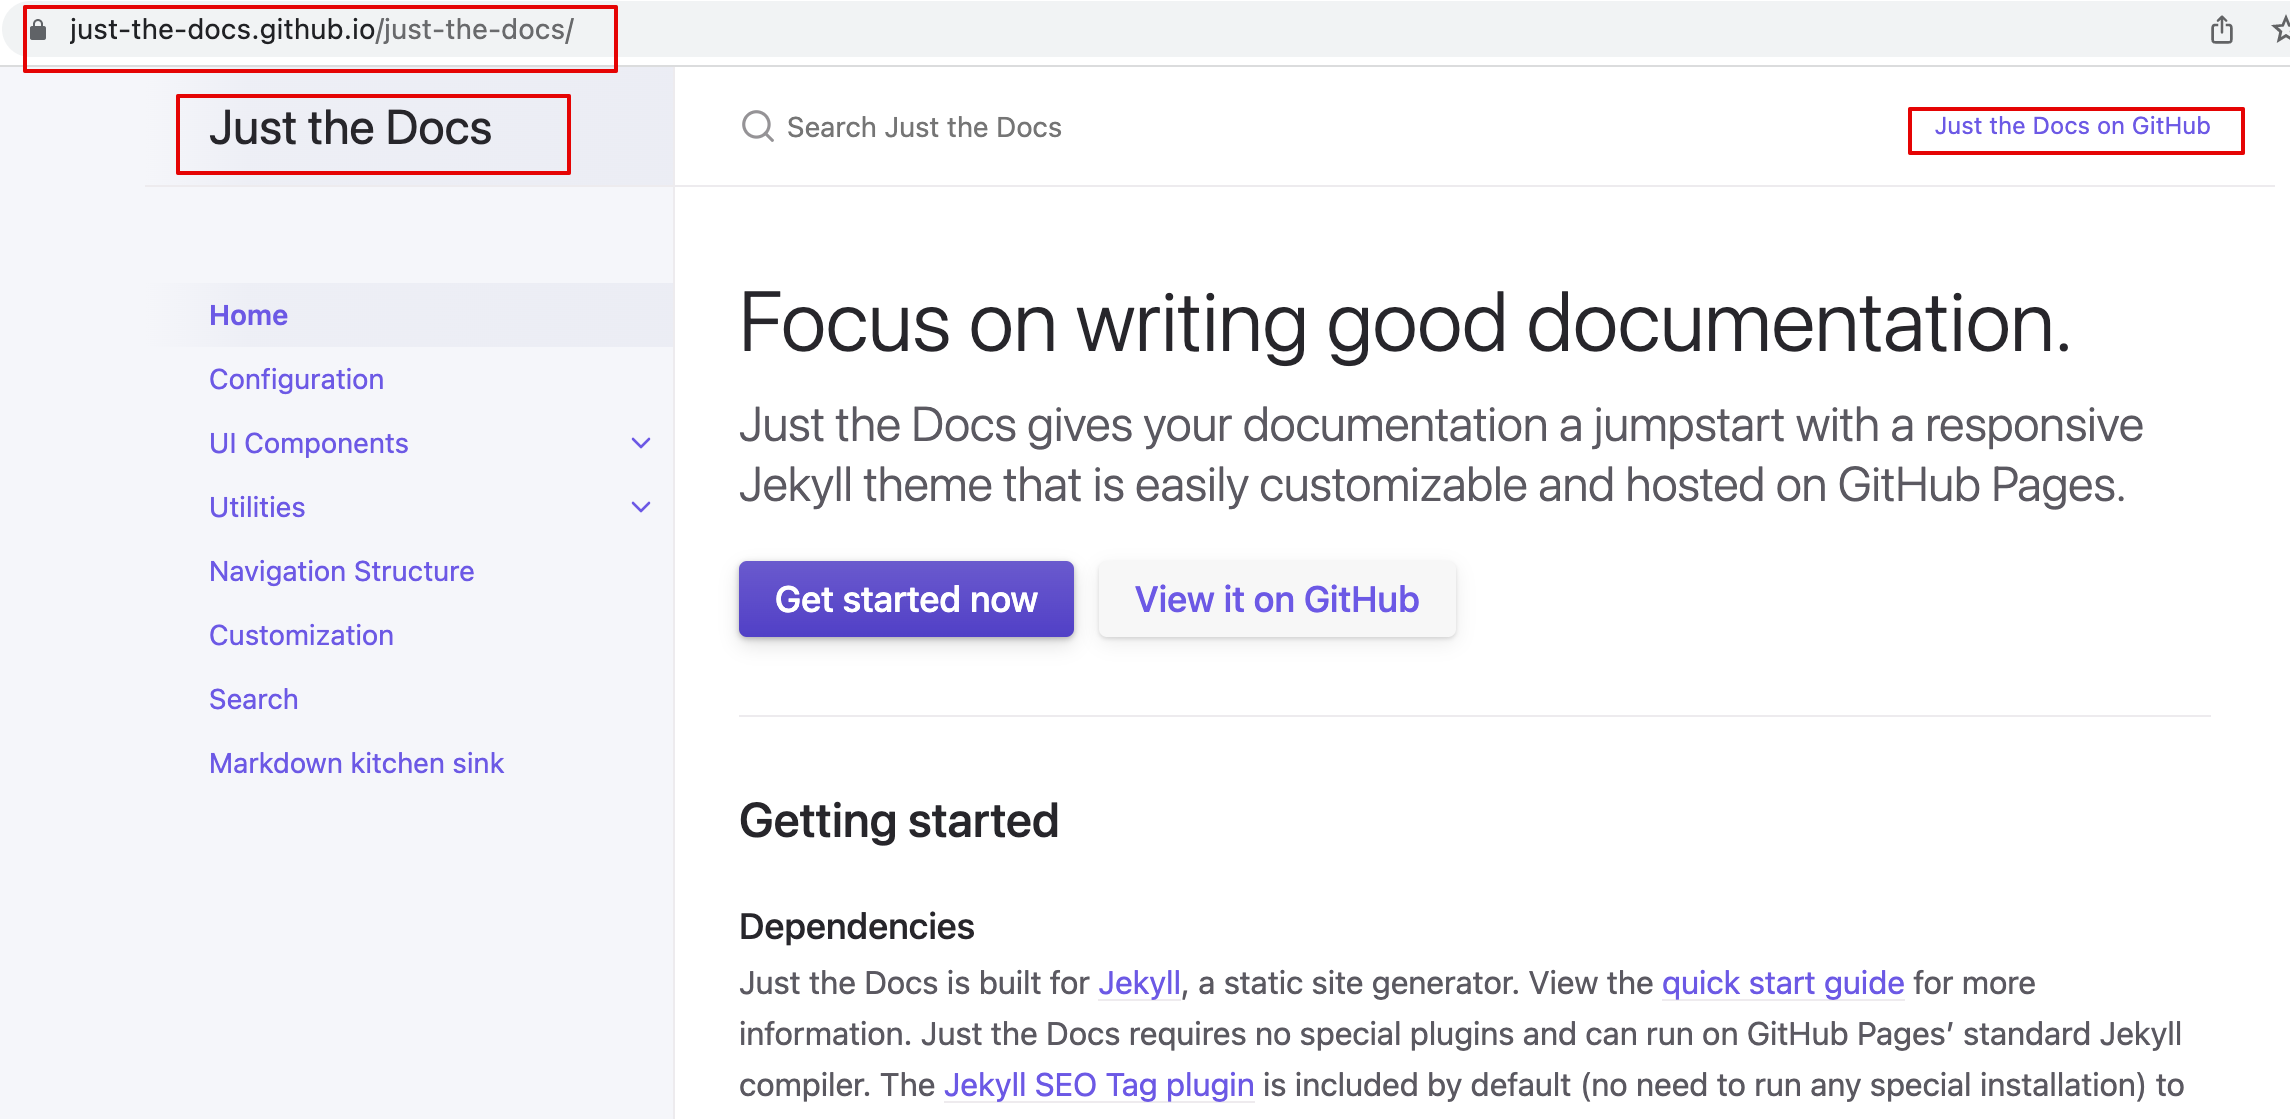Open the quick start guide link
Image resolution: width=2290 pixels, height=1119 pixels.
(x=1782, y=983)
